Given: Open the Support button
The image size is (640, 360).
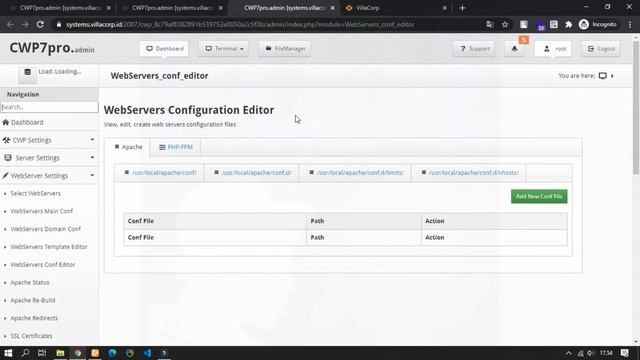Looking at the screenshot, I should (474, 49).
